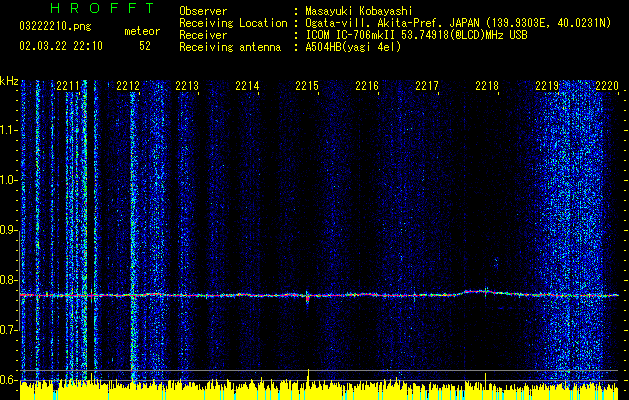This screenshot has height=400, width=629.
Task: Select the A504HB(yagi 4el) antenna text
Action: (x=353, y=47)
